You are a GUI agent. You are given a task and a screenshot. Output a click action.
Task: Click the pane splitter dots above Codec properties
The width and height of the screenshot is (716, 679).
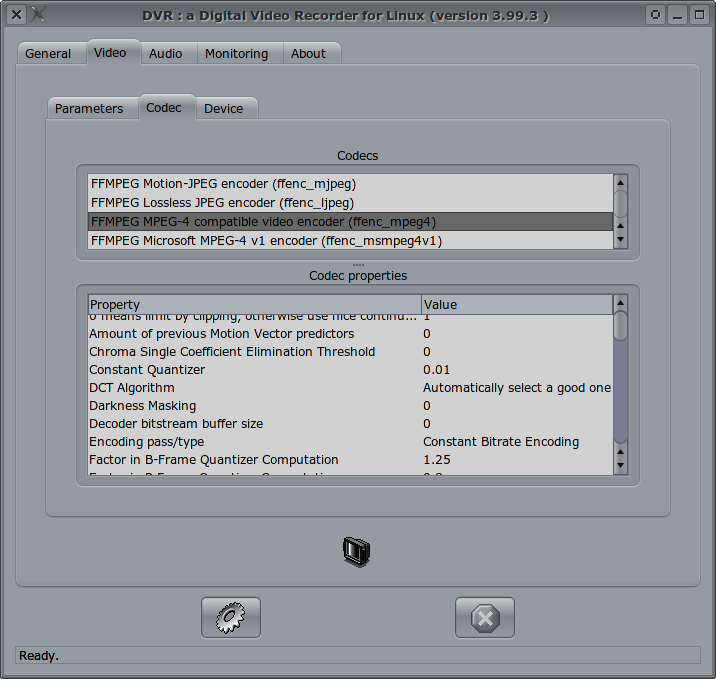[358, 265]
